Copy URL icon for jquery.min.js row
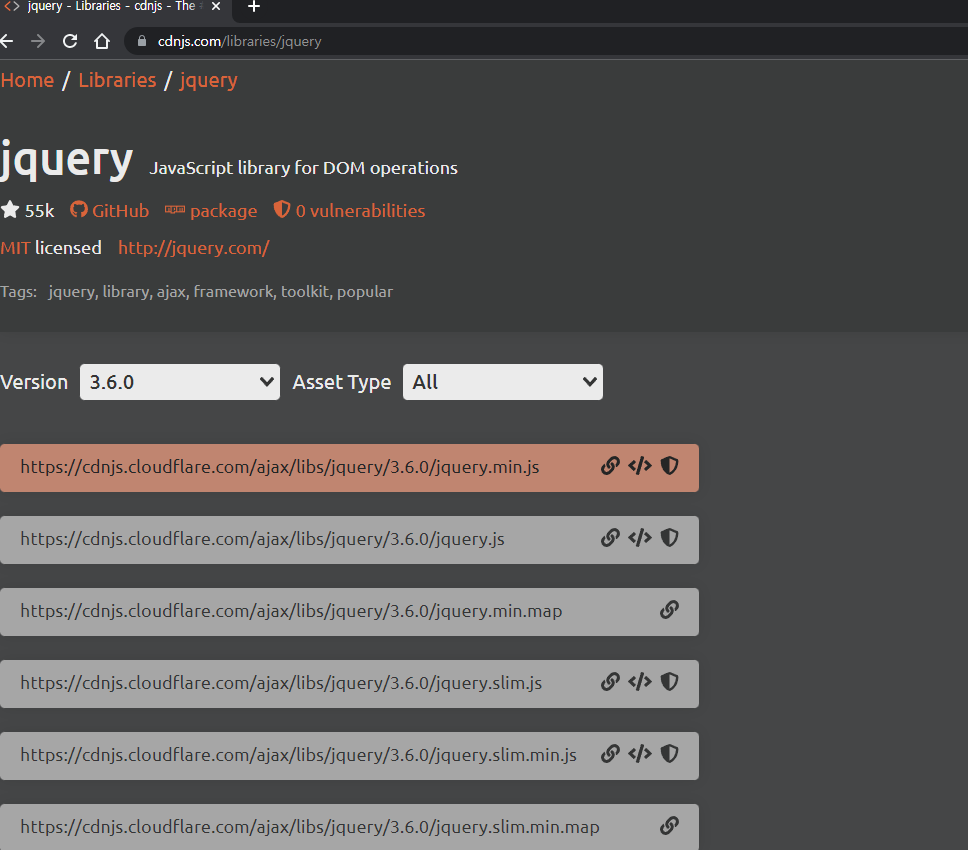968x850 pixels. pos(610,466)
